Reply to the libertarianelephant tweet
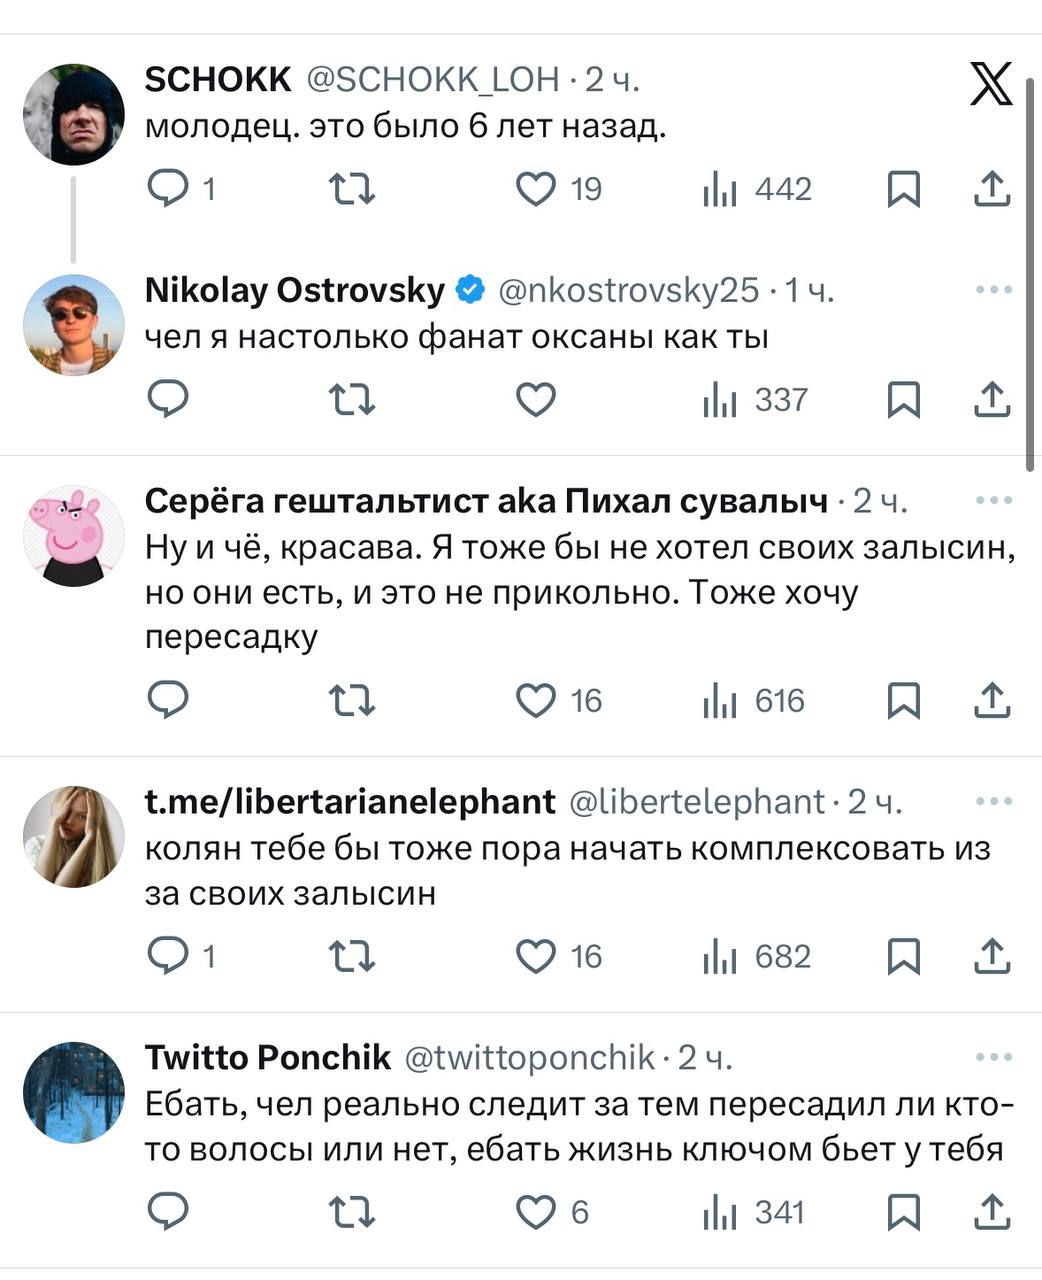 coord(168,956)
